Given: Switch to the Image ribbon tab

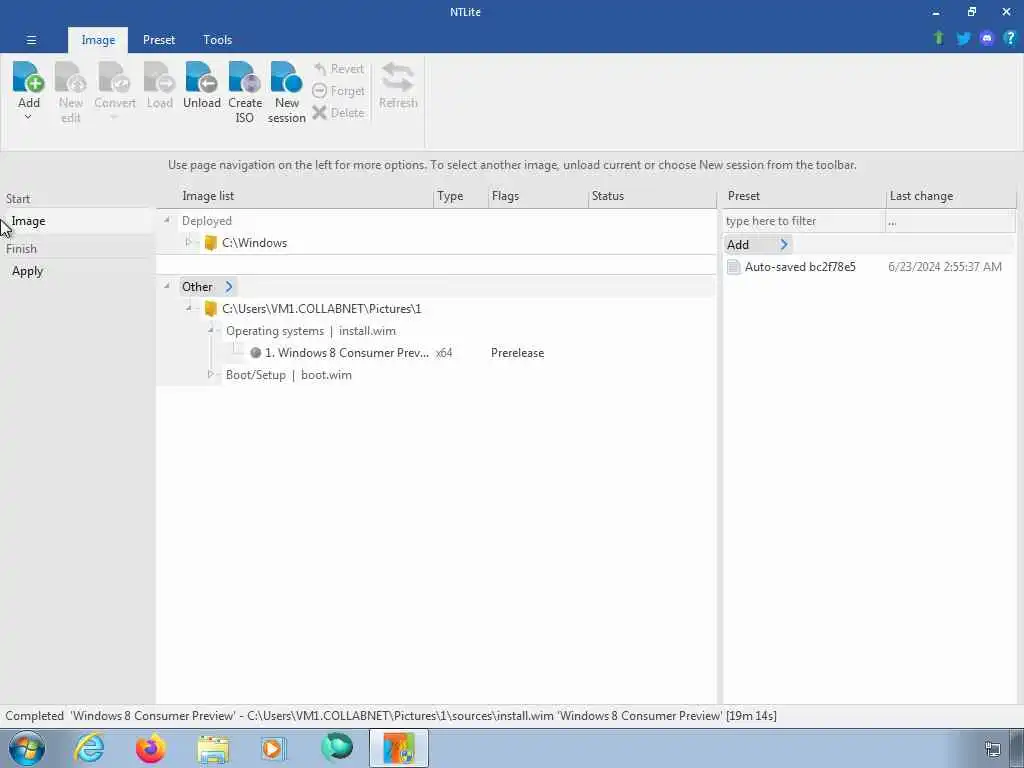Looking at the screenshot, I should click(98, 40).
